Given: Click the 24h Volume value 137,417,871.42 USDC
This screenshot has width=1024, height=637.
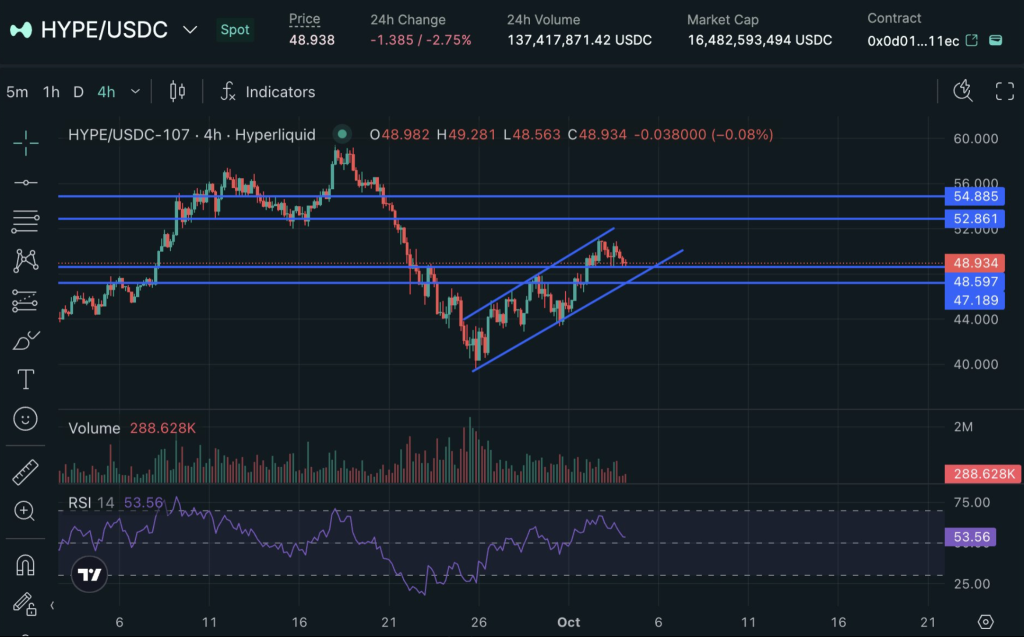Looking at the screenshot, I should coord(579,41).
